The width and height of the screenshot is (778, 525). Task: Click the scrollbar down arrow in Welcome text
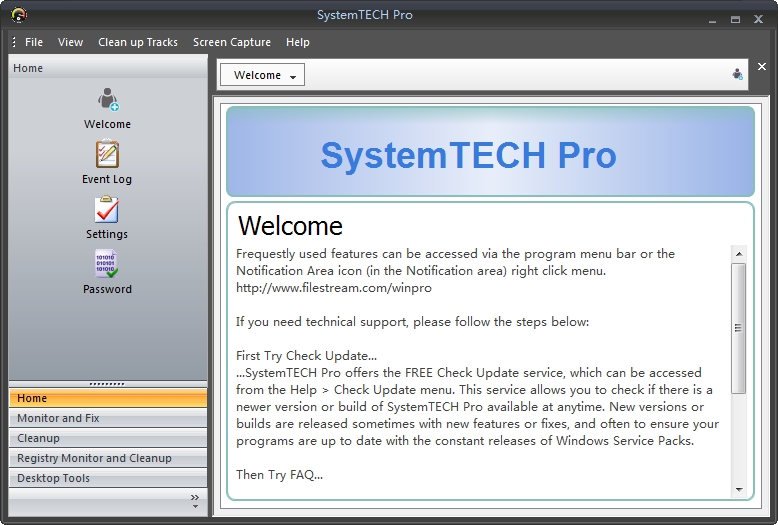click(x=739, y=489)
